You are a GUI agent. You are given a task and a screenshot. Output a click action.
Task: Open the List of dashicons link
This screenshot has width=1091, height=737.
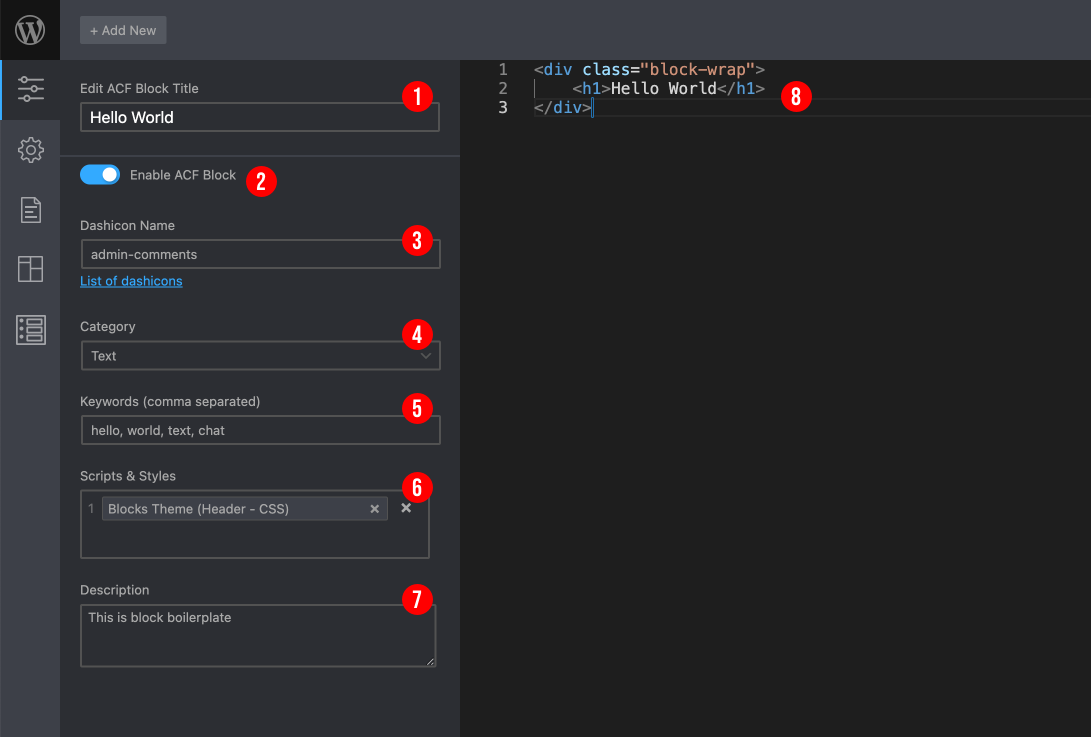click(x=131, y=281)
